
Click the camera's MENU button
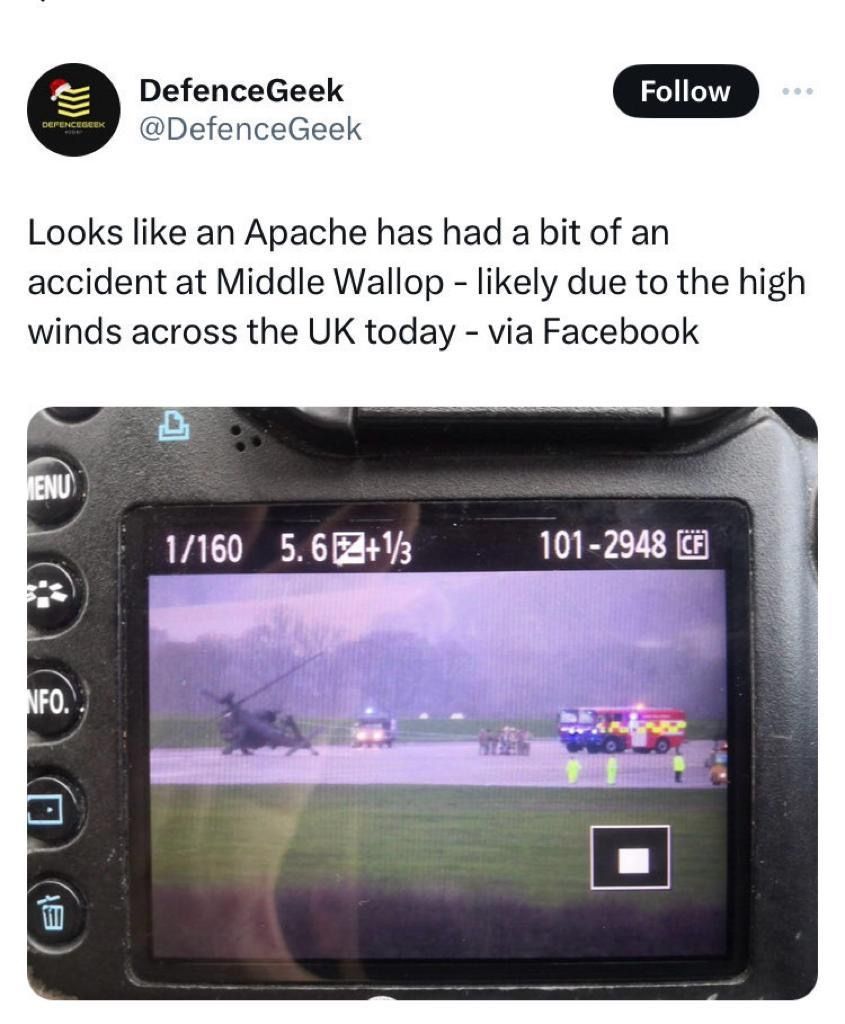coord(51,488)
